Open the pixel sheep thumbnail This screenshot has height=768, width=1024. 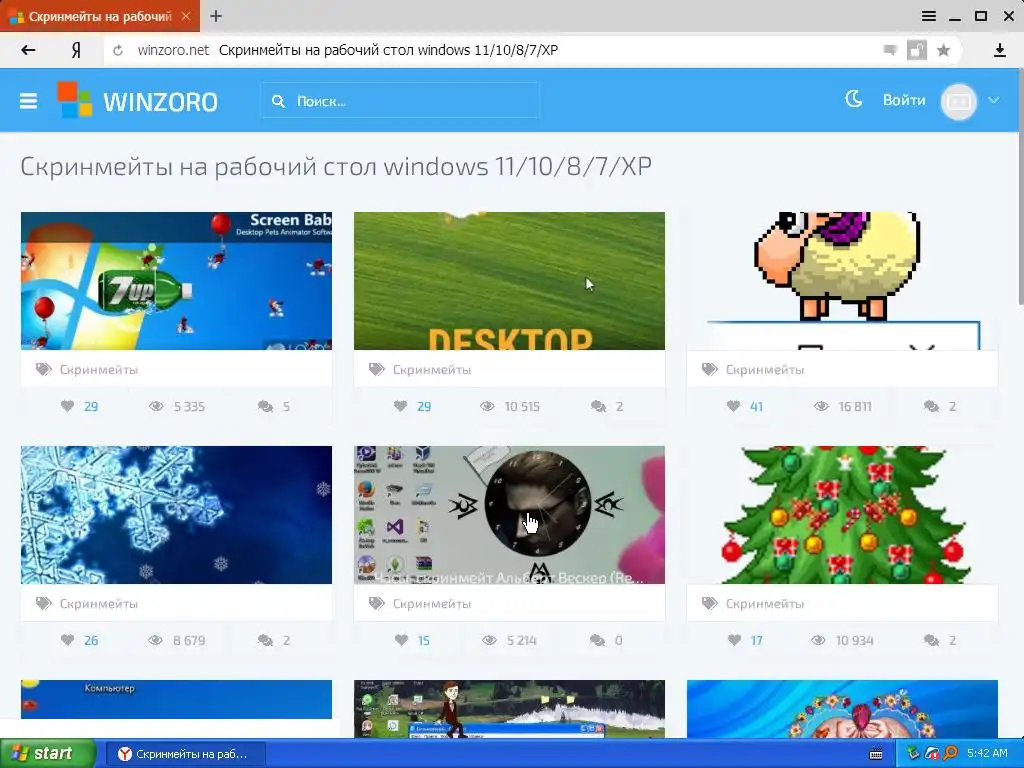(x=842, y=281)
